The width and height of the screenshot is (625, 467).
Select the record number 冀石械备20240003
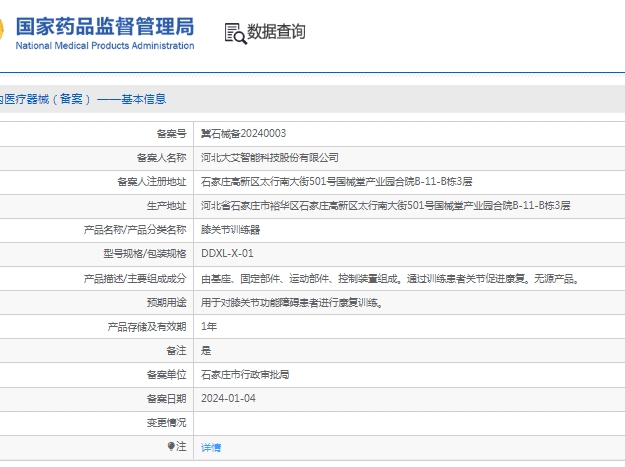click(x=244, y=133)
